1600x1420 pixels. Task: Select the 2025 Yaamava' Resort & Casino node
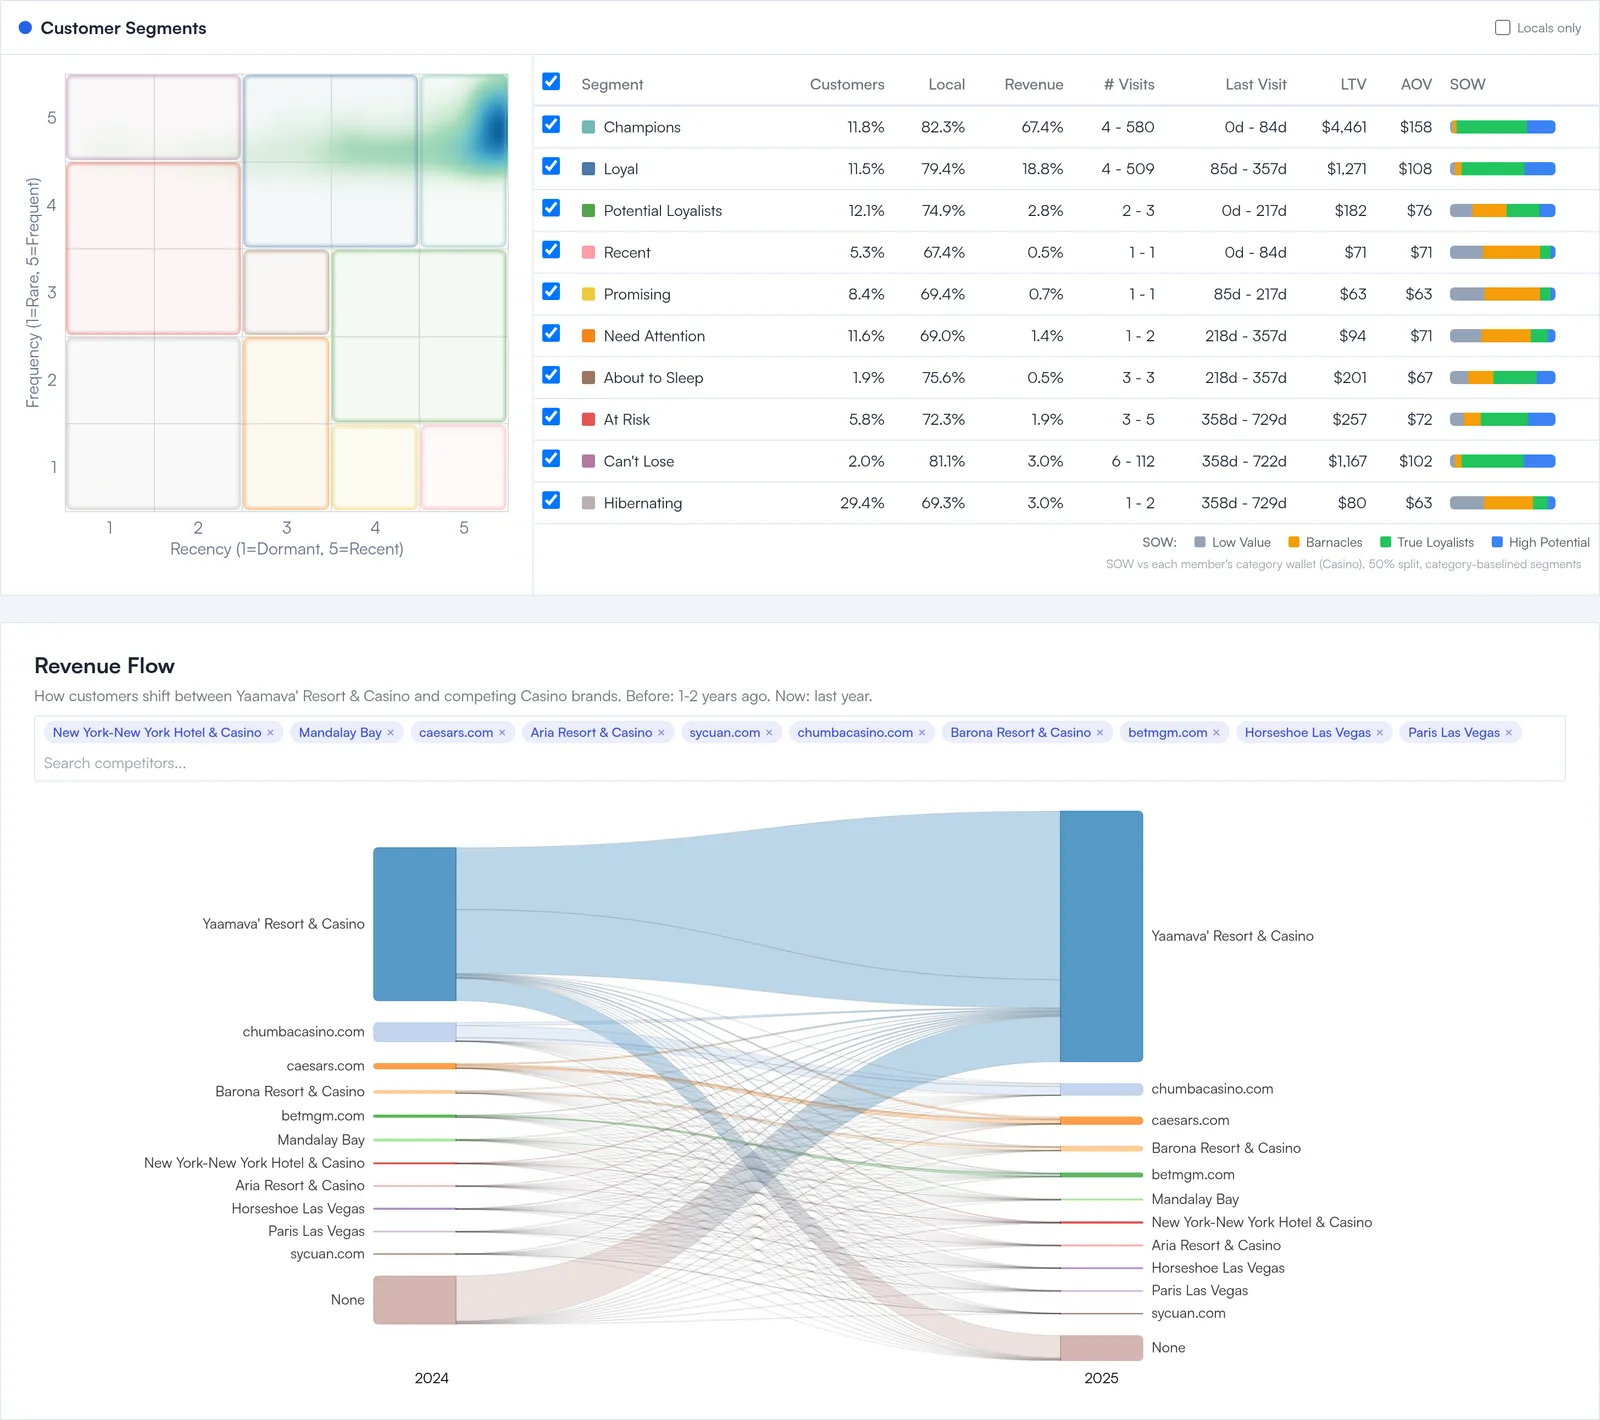1101,936
